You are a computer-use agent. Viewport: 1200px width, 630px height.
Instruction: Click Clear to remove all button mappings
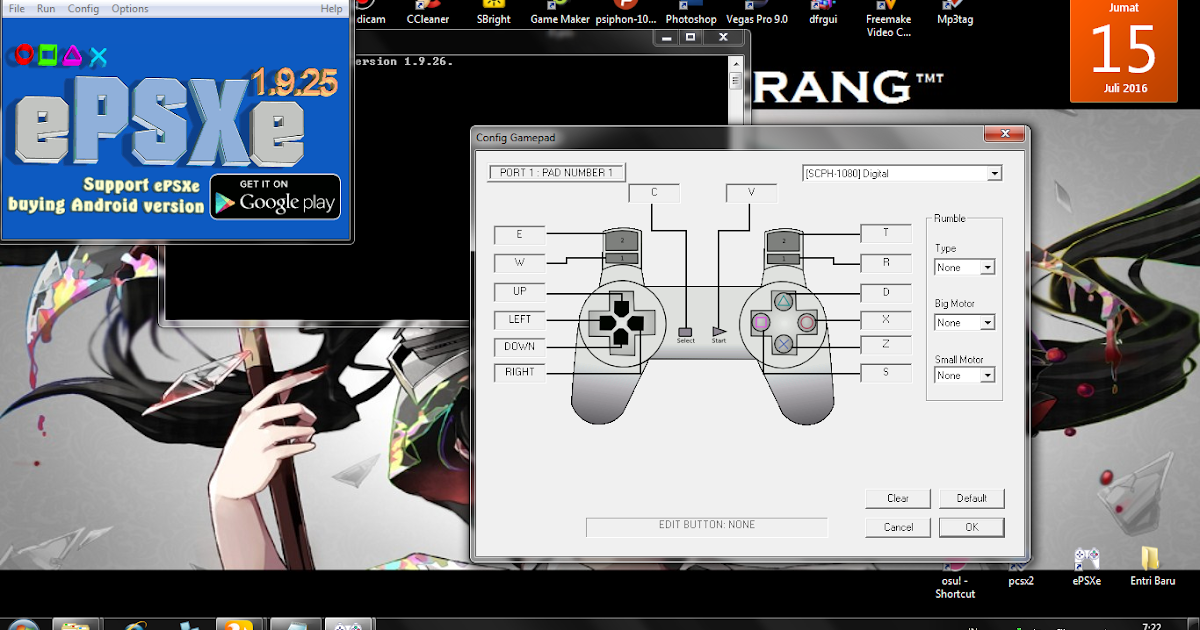click(x=897, y=498)
